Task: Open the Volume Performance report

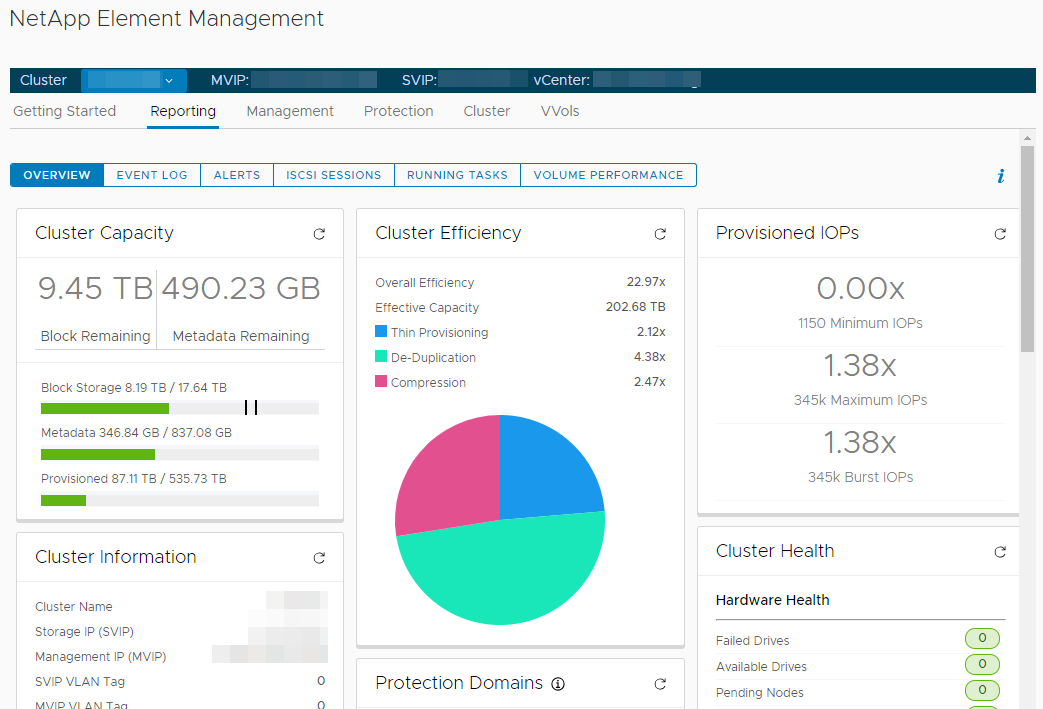Action: [608, 175]
